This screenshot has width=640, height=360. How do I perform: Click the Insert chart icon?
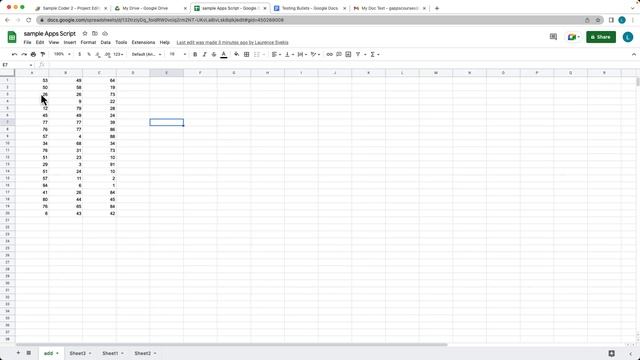(x=348, y=54)
